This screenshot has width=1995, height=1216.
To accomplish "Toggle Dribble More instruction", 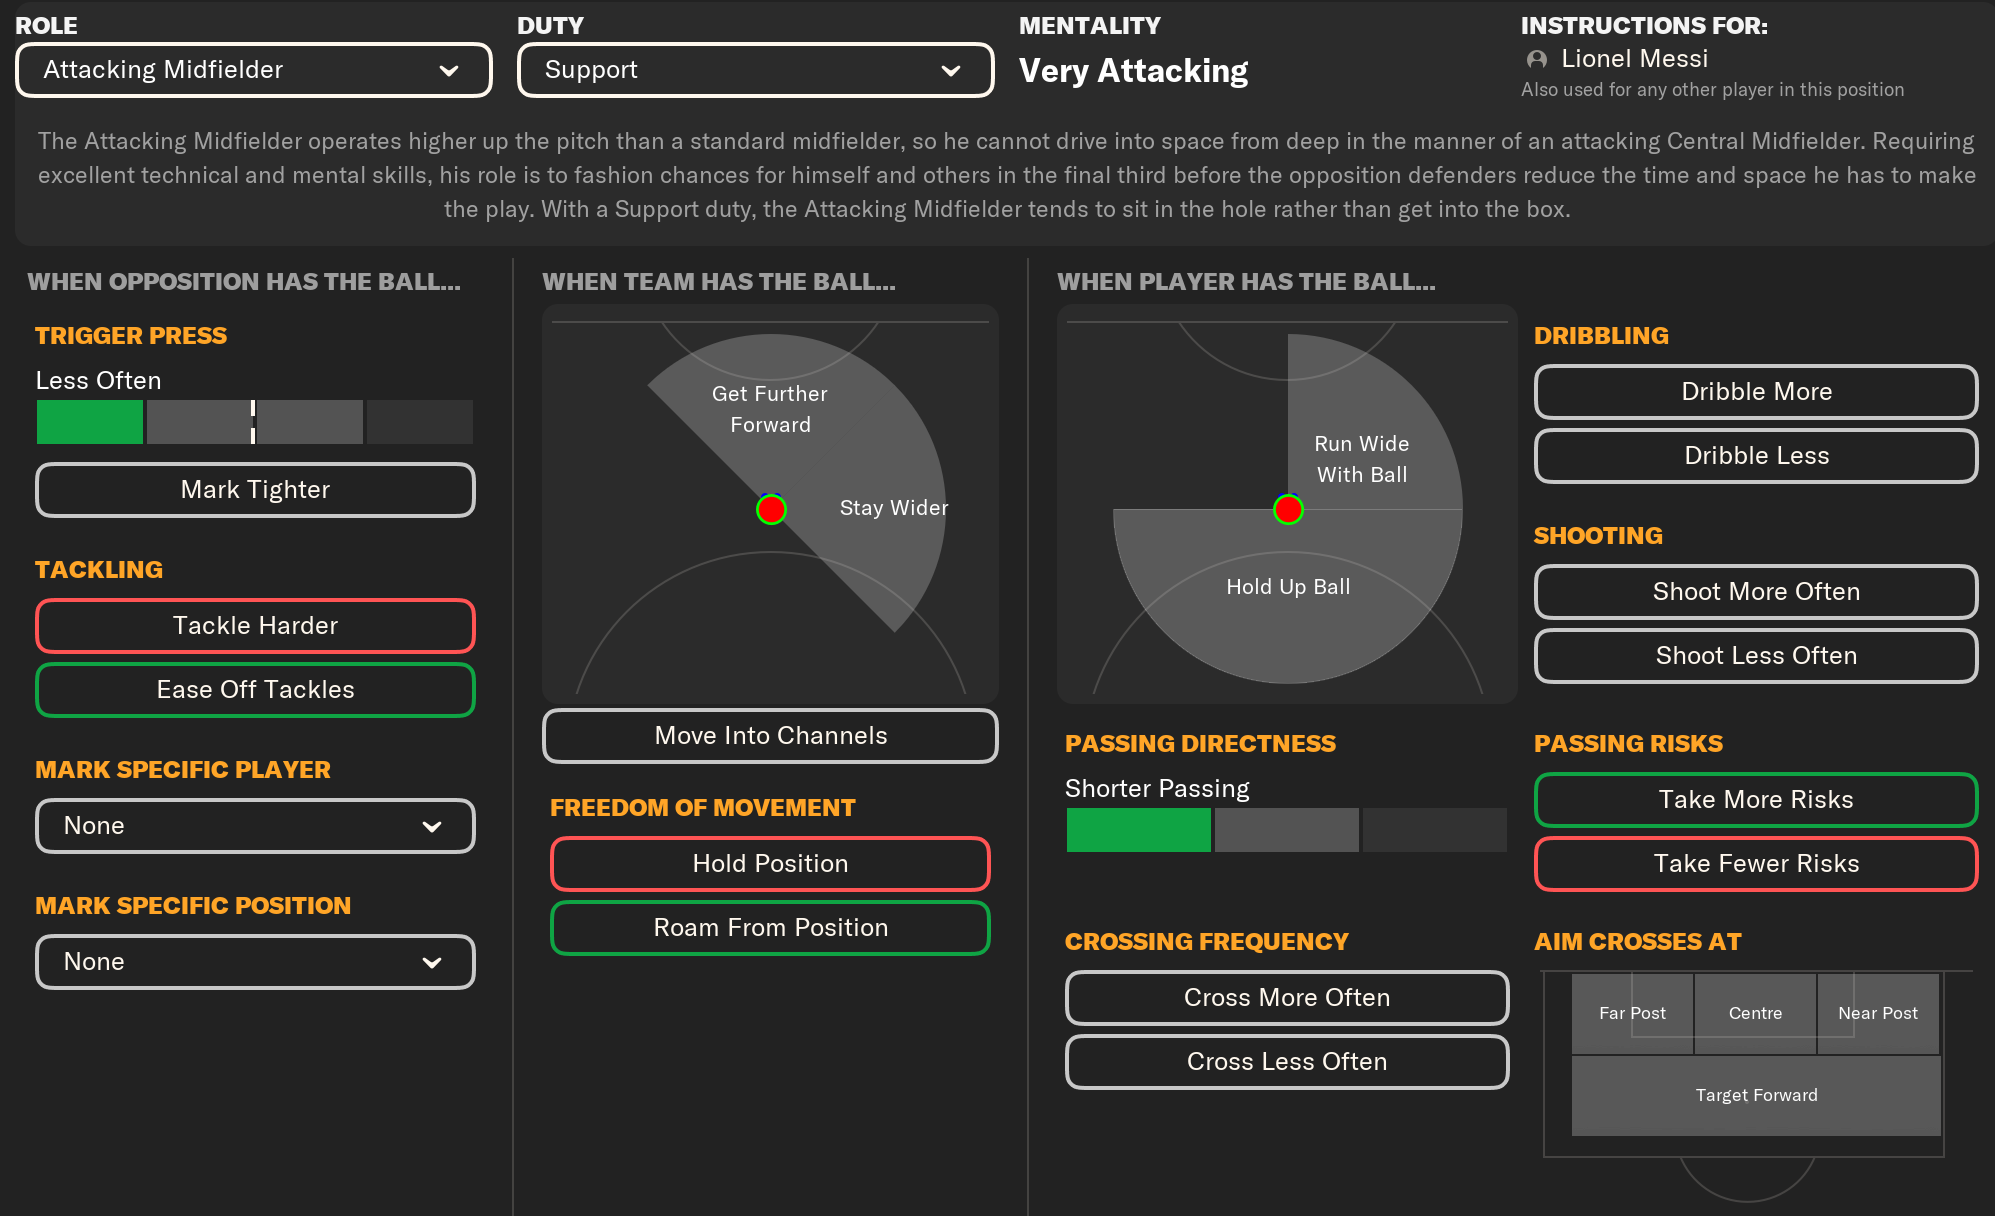I will 1756,392.
